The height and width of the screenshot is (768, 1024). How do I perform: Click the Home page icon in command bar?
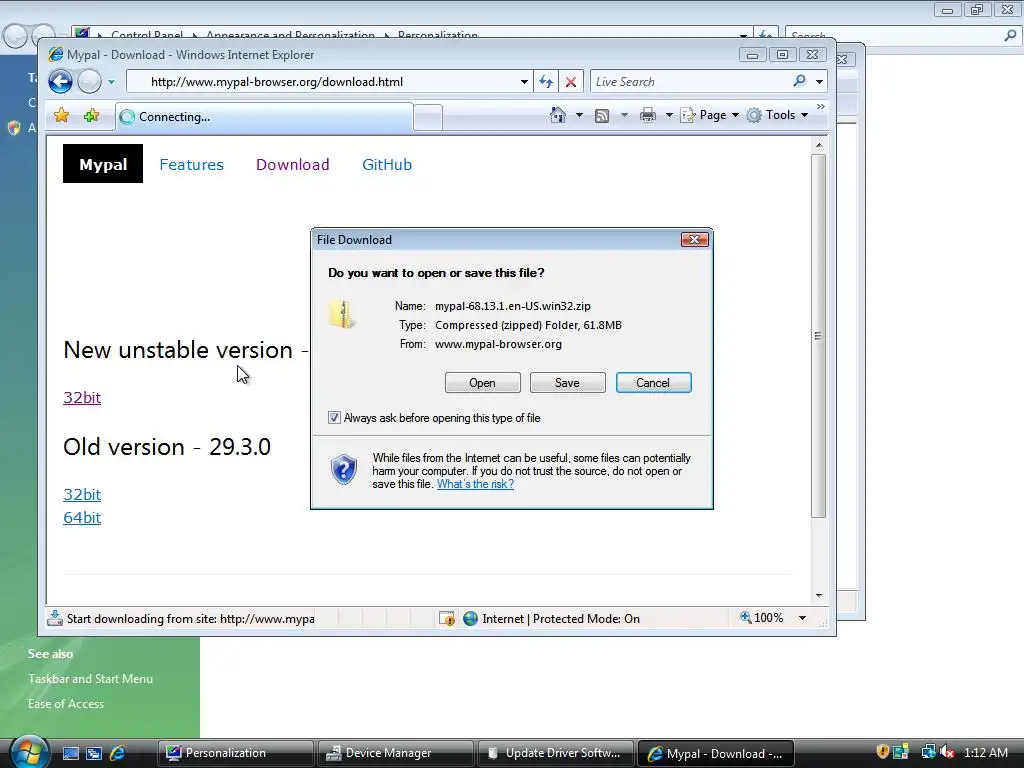[557, 115]
